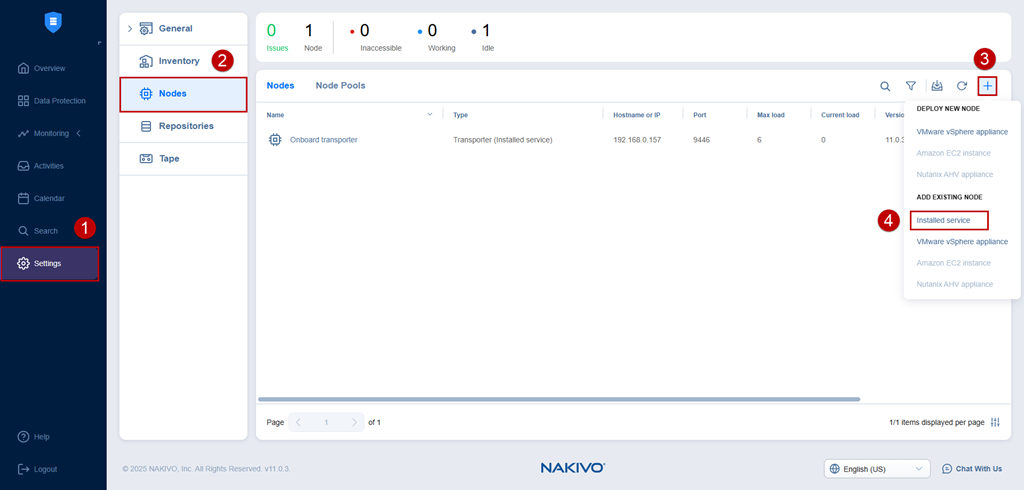Open the filter funnel icon
The height and width of the screenshot is (490, 1024).
point(910,86)
